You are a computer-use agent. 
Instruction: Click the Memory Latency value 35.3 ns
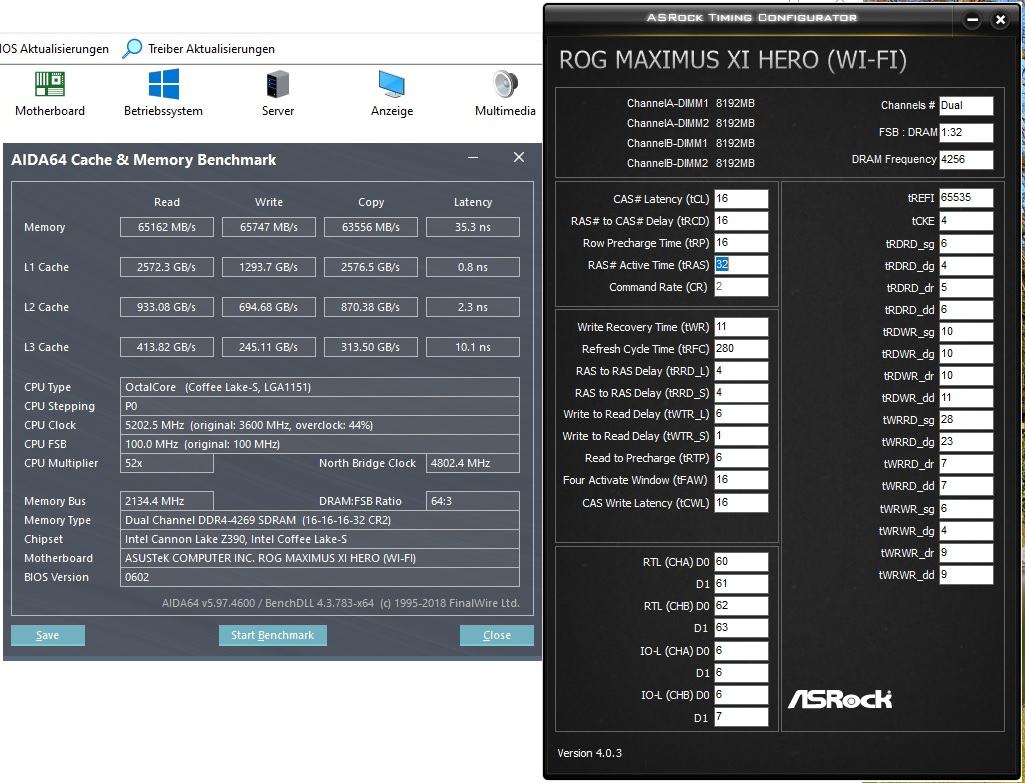pos(473,227)
